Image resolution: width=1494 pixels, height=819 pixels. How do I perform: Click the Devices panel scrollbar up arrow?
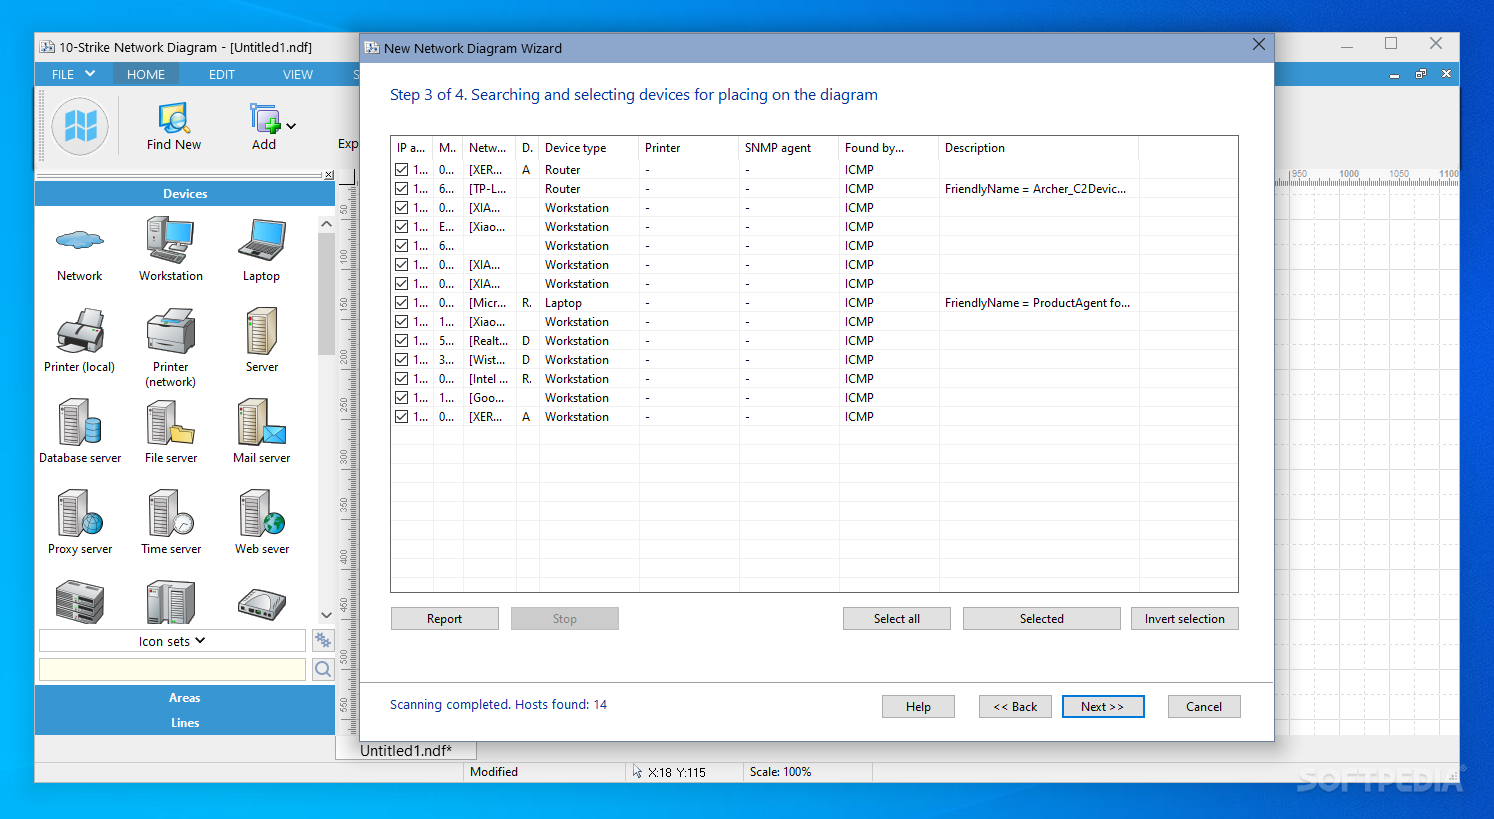tap(326, 224)
